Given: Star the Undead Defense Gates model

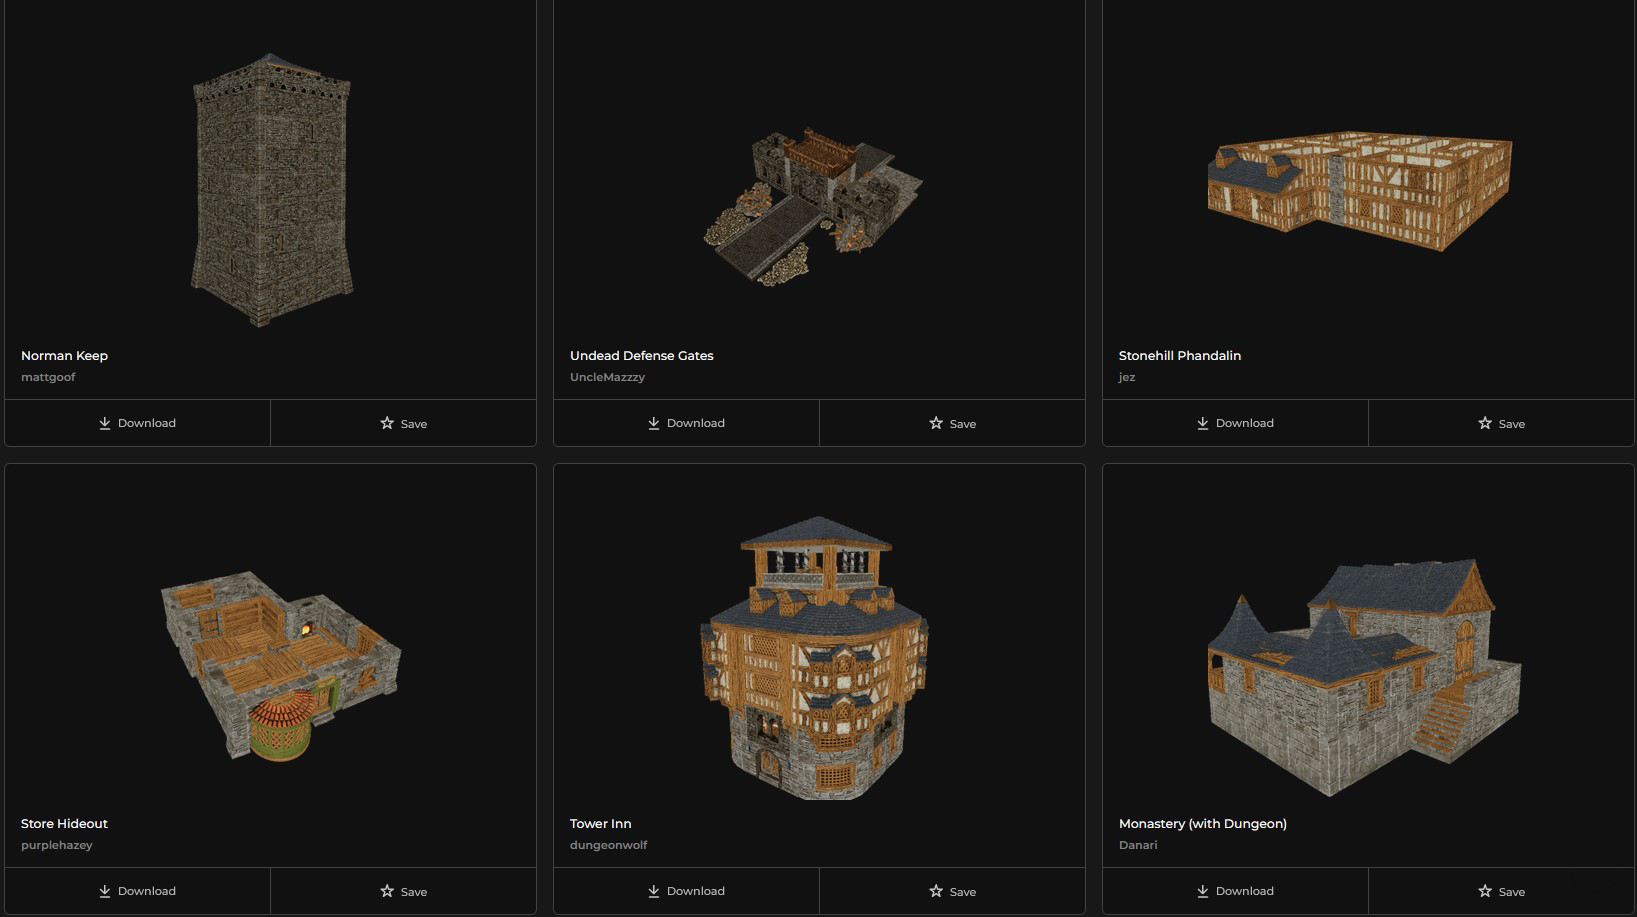Looking at the screenshot, I should coord(936,423).
